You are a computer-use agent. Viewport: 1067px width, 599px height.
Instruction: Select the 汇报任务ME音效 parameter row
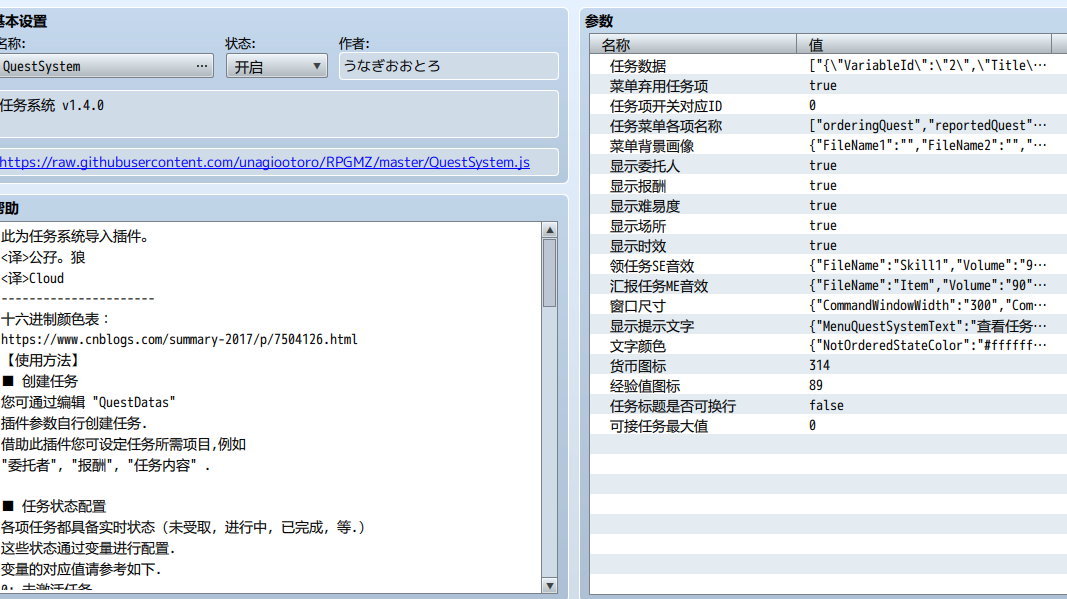828,285
